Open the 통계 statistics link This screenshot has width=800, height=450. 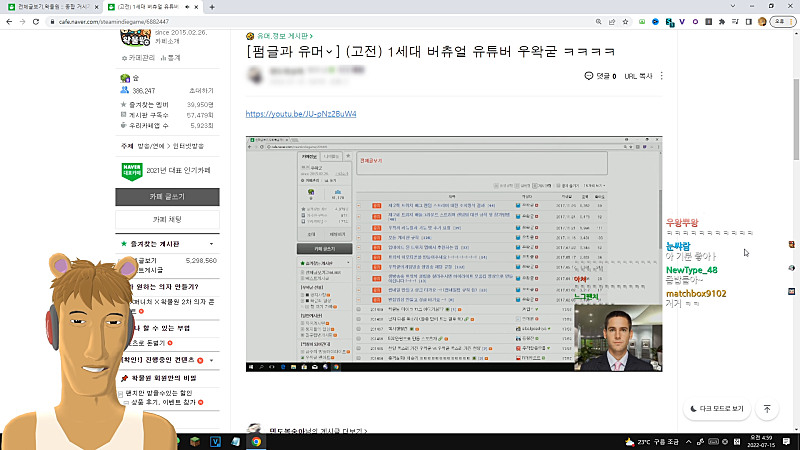170,58
